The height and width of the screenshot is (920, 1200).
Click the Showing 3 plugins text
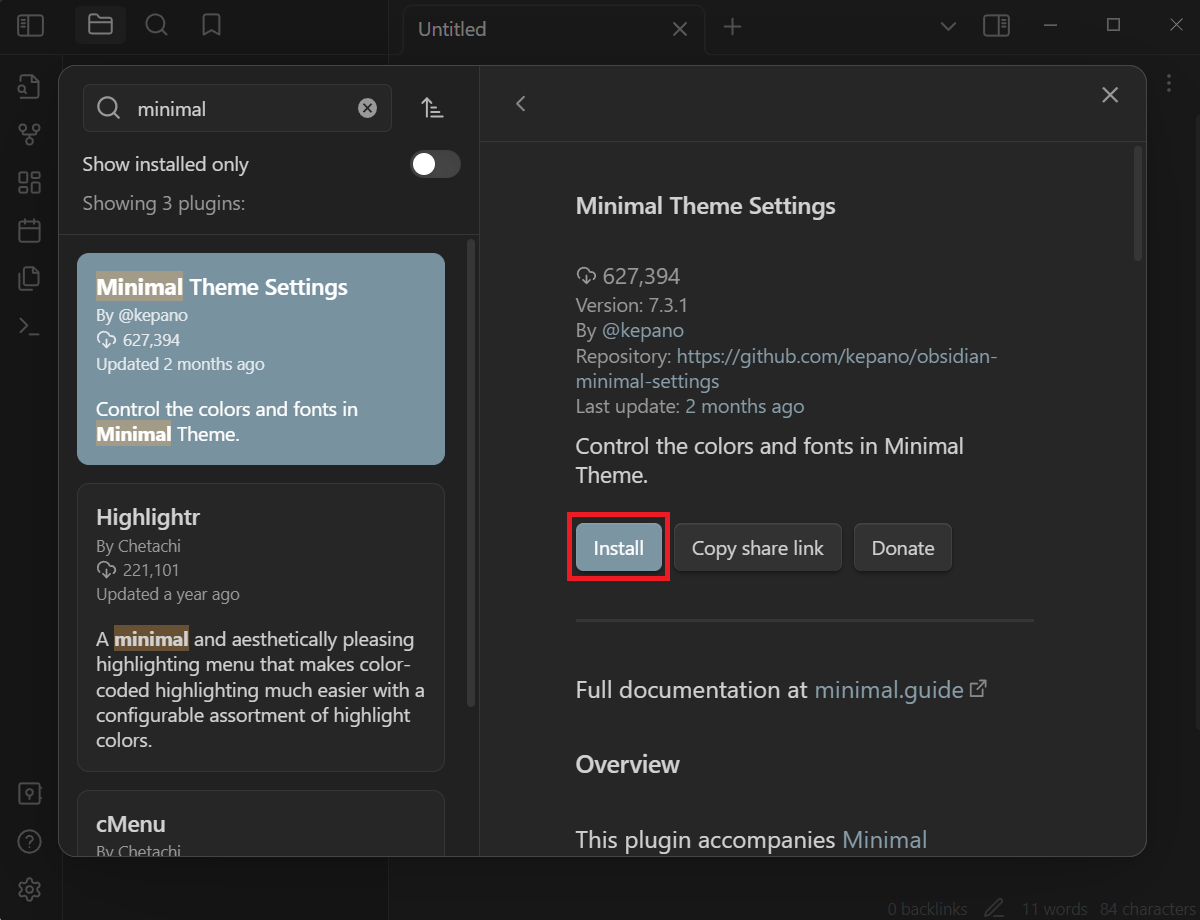click(164, 203)
